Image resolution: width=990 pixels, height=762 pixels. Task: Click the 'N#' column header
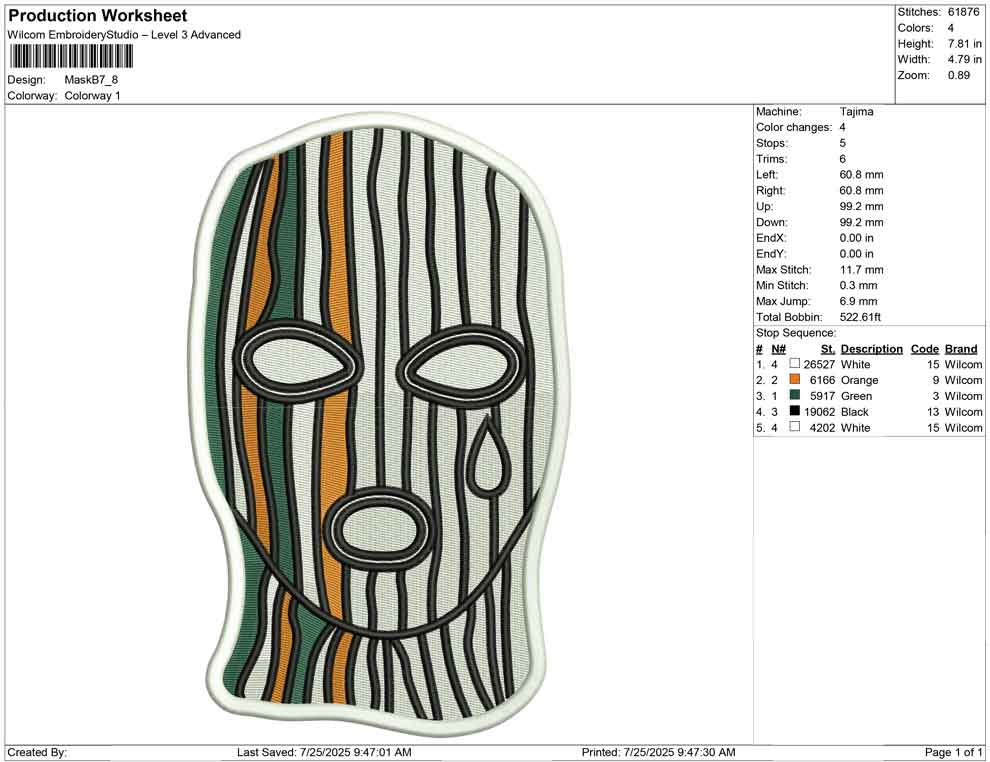pos(778,349)
